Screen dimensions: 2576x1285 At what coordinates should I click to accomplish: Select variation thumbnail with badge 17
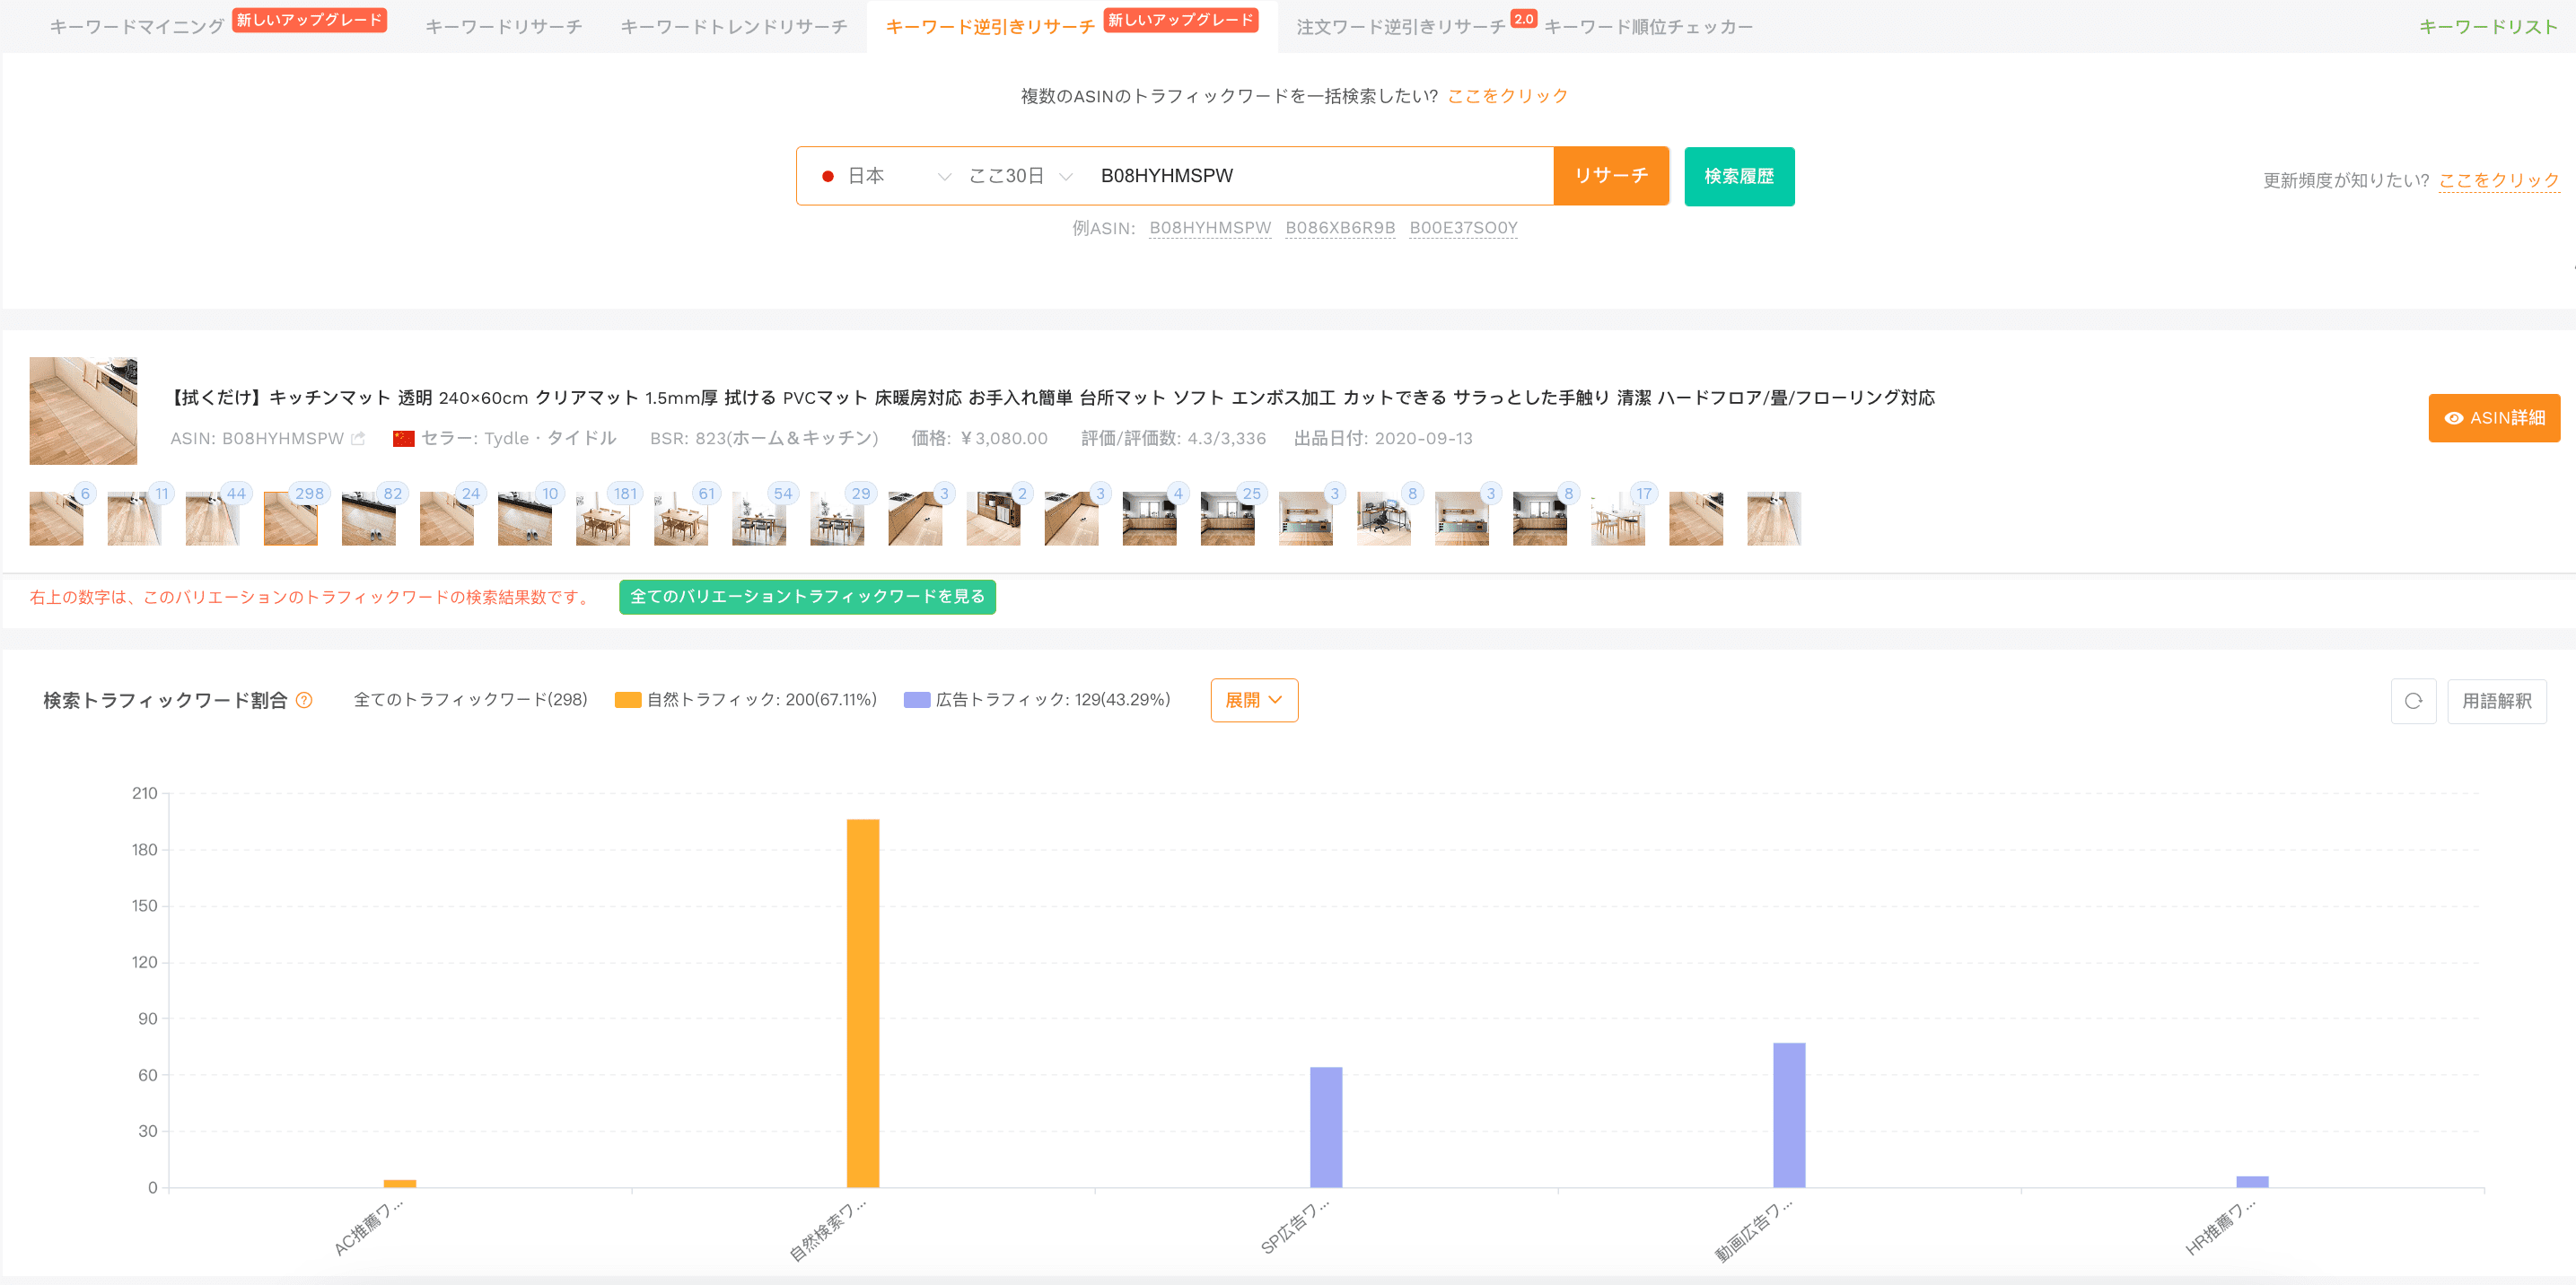tap(1618, 518)
